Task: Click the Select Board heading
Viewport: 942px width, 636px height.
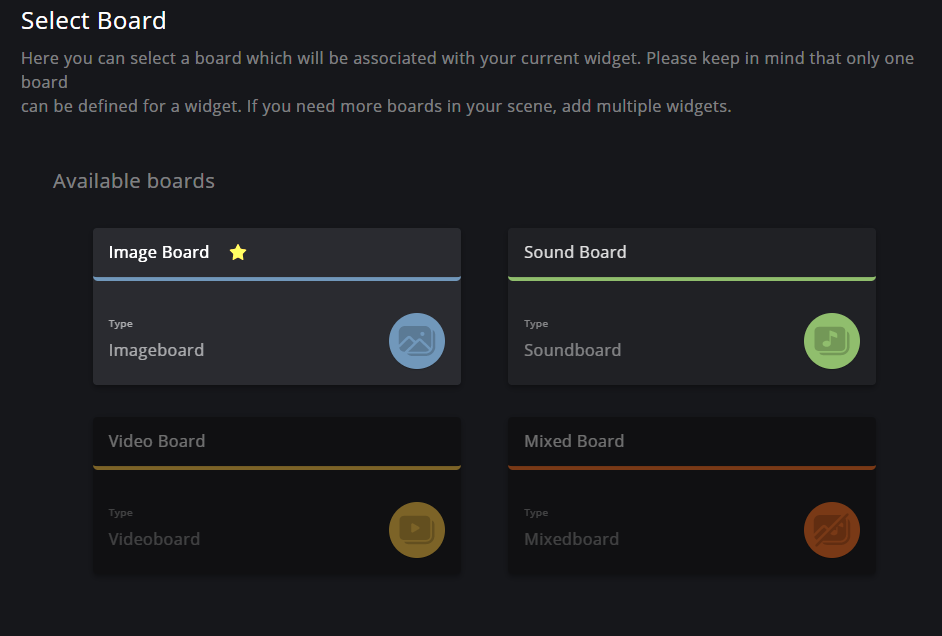Action: [x=93, y=20]
